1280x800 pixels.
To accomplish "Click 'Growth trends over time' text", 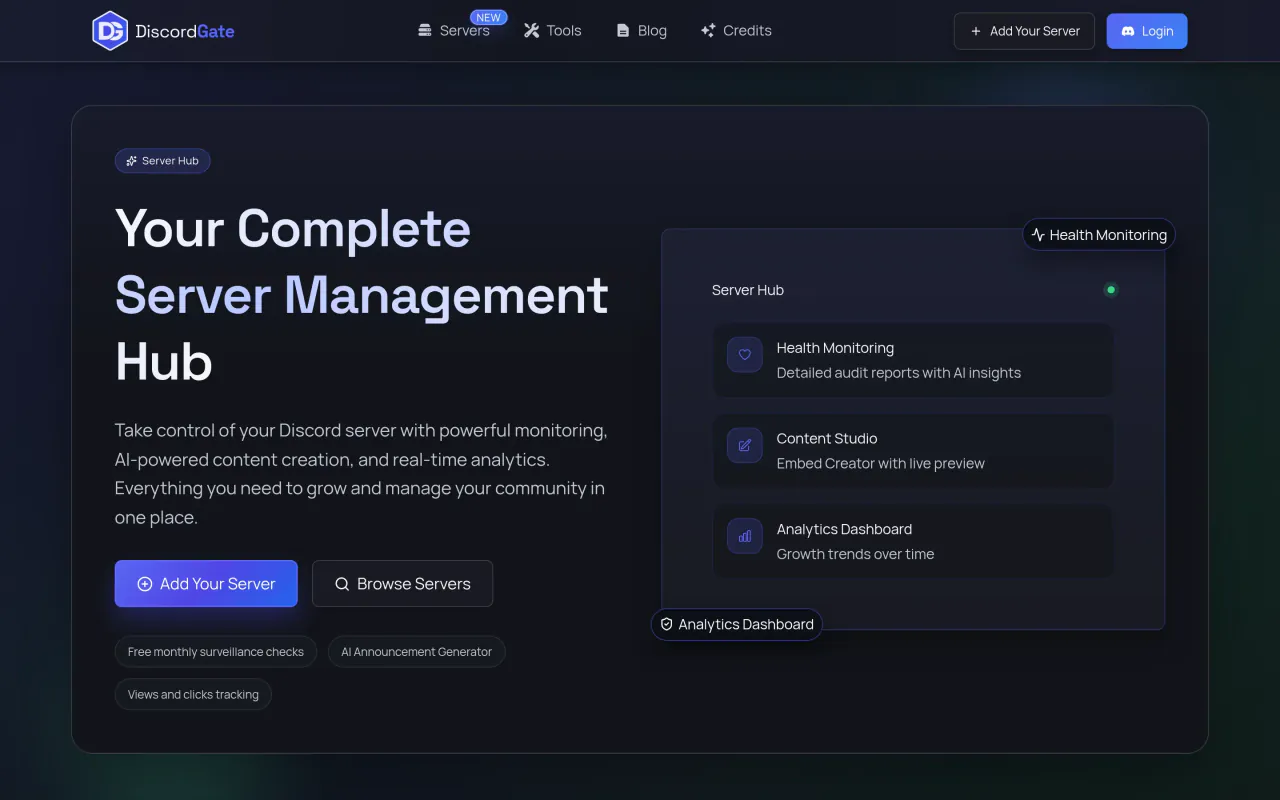I will point(855,554).
